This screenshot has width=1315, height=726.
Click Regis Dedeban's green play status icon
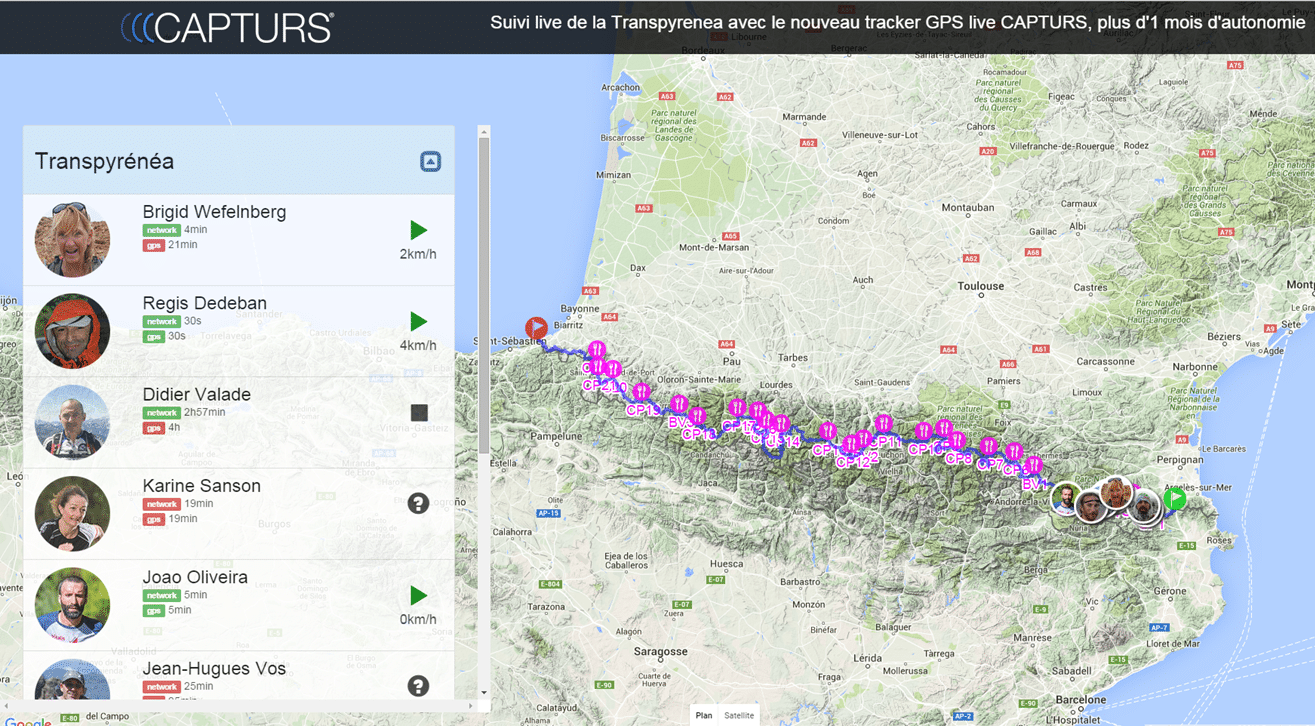(418, 322)
